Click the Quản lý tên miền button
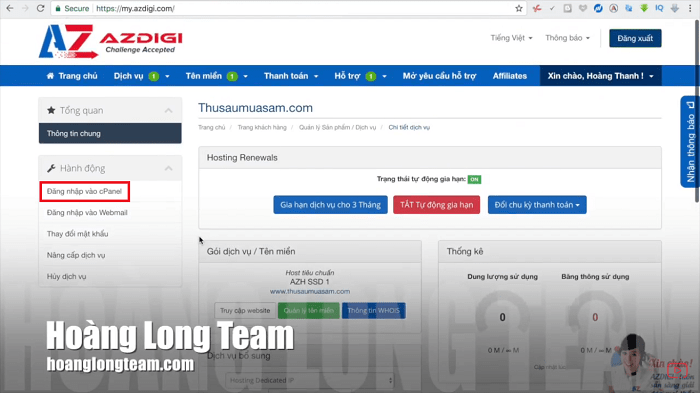Image resolution: width=700 pixels, height=393 pixels. (308, 310)
